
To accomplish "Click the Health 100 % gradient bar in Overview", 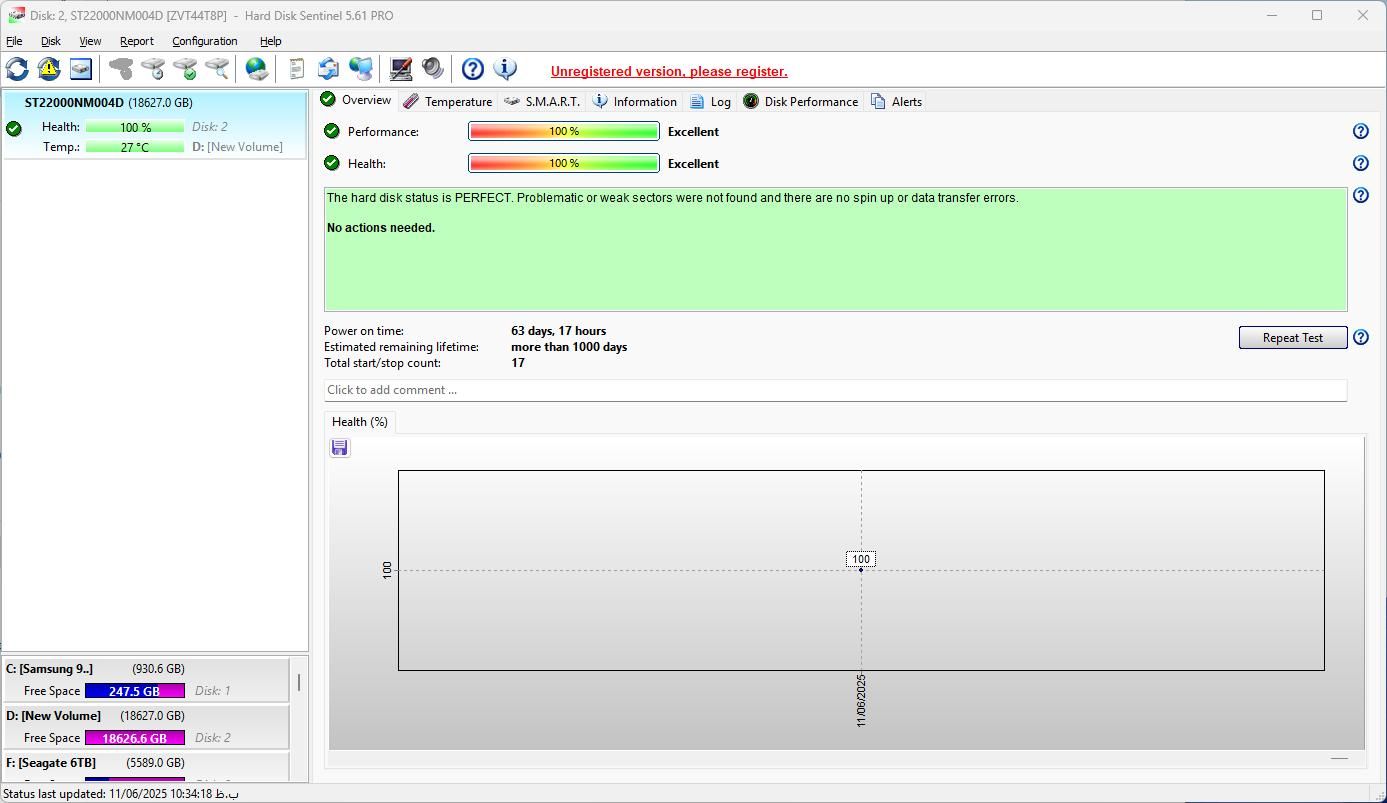I will [564, 163].
